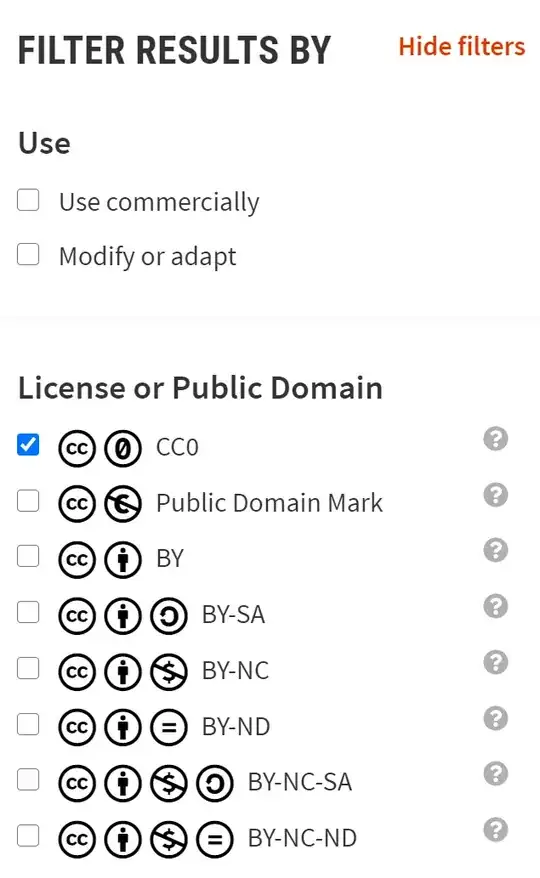Uncheck the CC0 license filter
Image resolution: width=540 pixels, height=878 pixels.
tap(28, 445)
